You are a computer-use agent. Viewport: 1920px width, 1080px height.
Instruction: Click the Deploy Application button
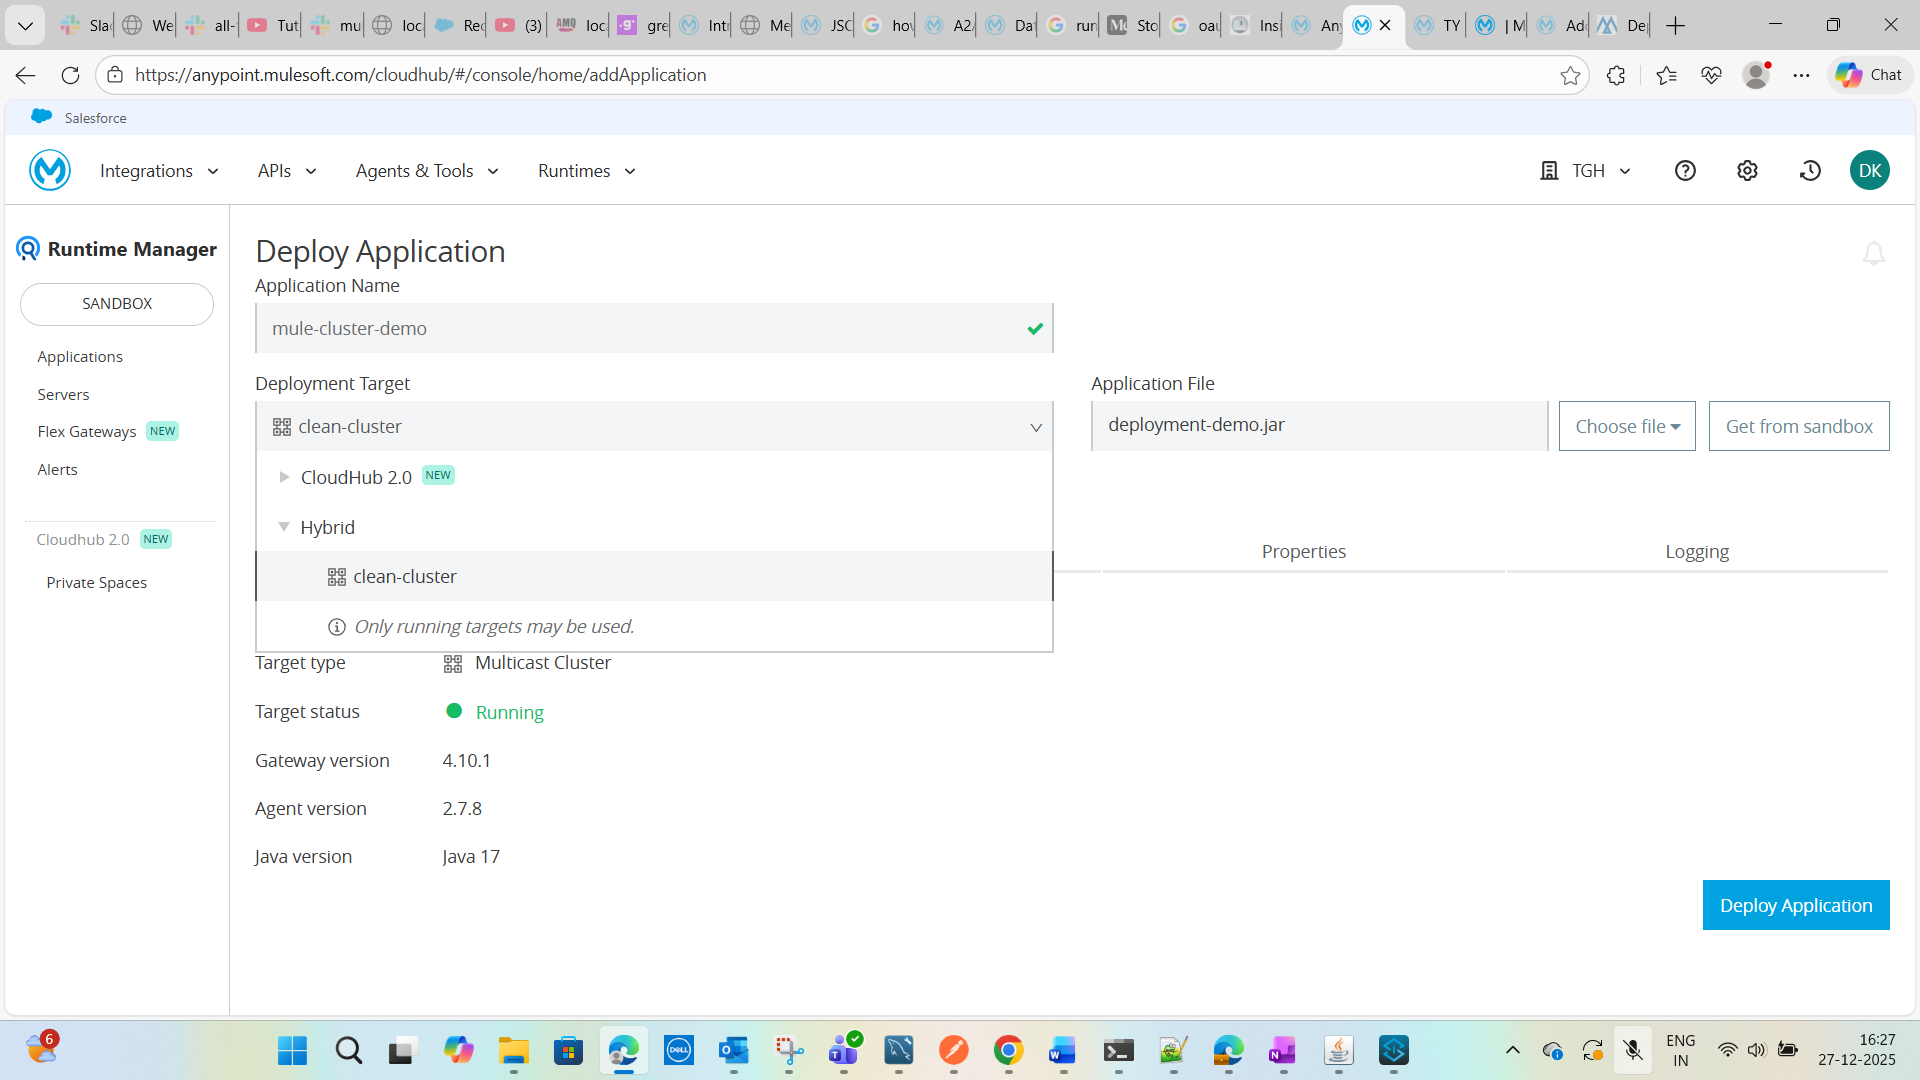1795,905
